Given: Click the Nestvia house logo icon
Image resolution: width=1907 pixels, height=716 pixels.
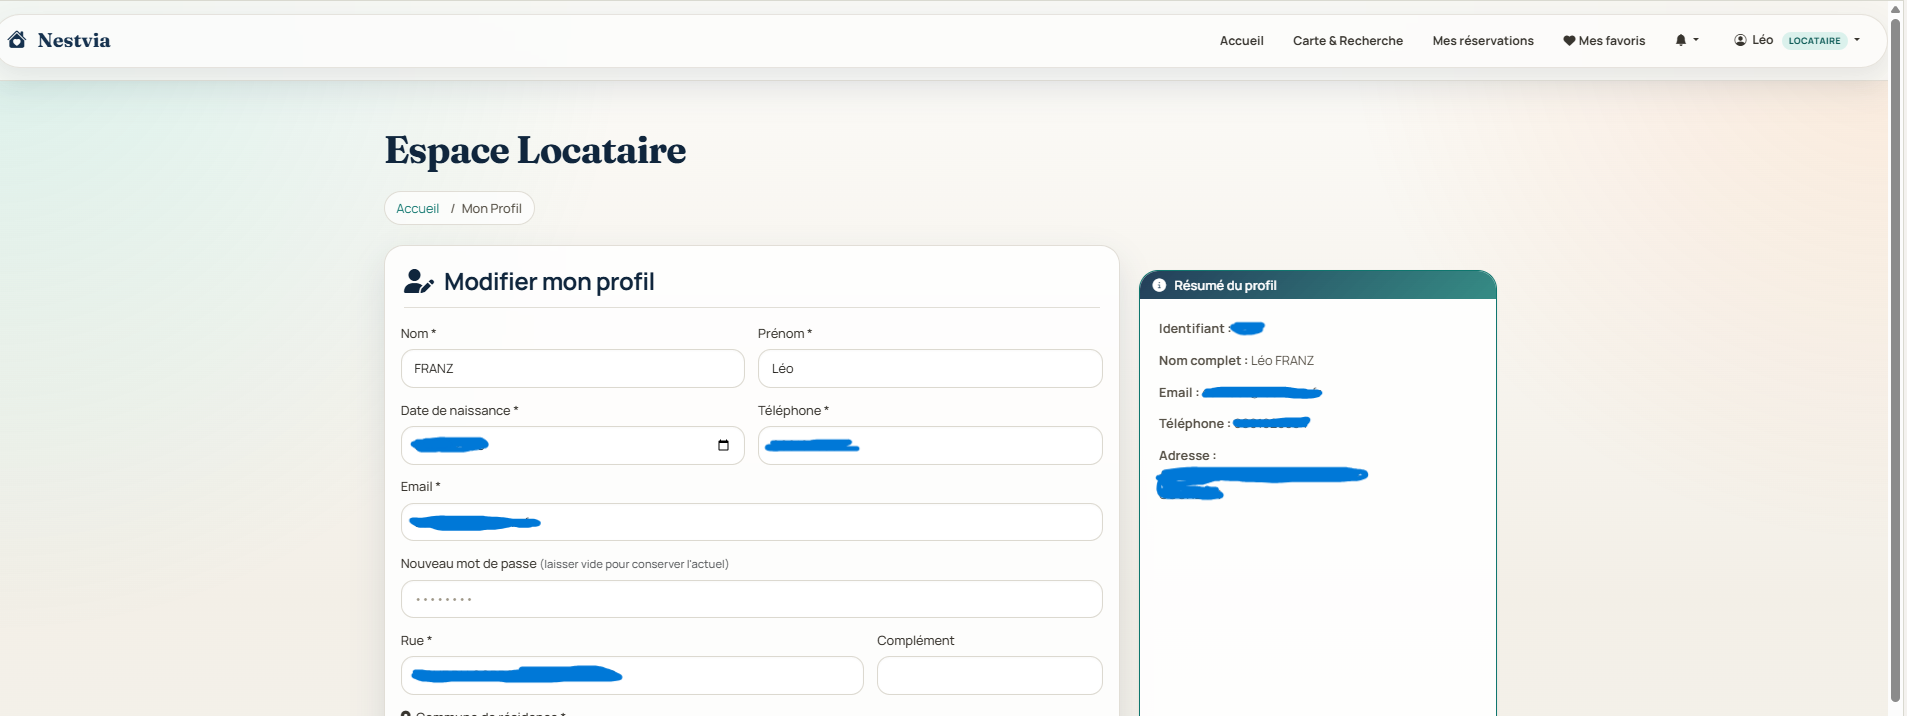Looking at the screenshot, I should click(x=17, y=40).
